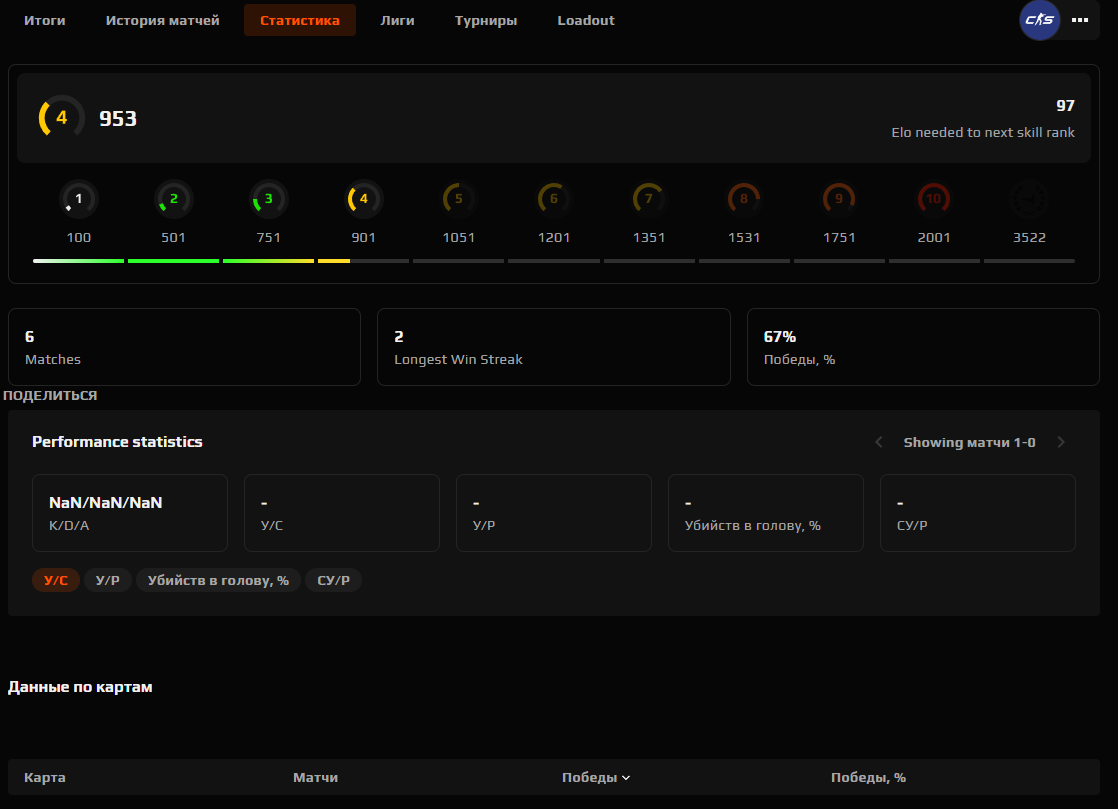Click the 67% Победы stat card

point(922,346)
